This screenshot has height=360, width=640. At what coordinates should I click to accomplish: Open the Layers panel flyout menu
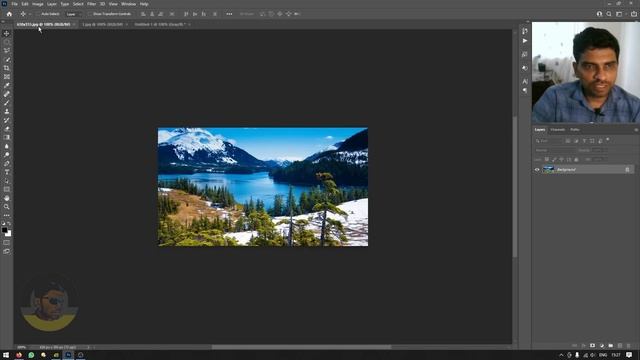pos(636,130)
